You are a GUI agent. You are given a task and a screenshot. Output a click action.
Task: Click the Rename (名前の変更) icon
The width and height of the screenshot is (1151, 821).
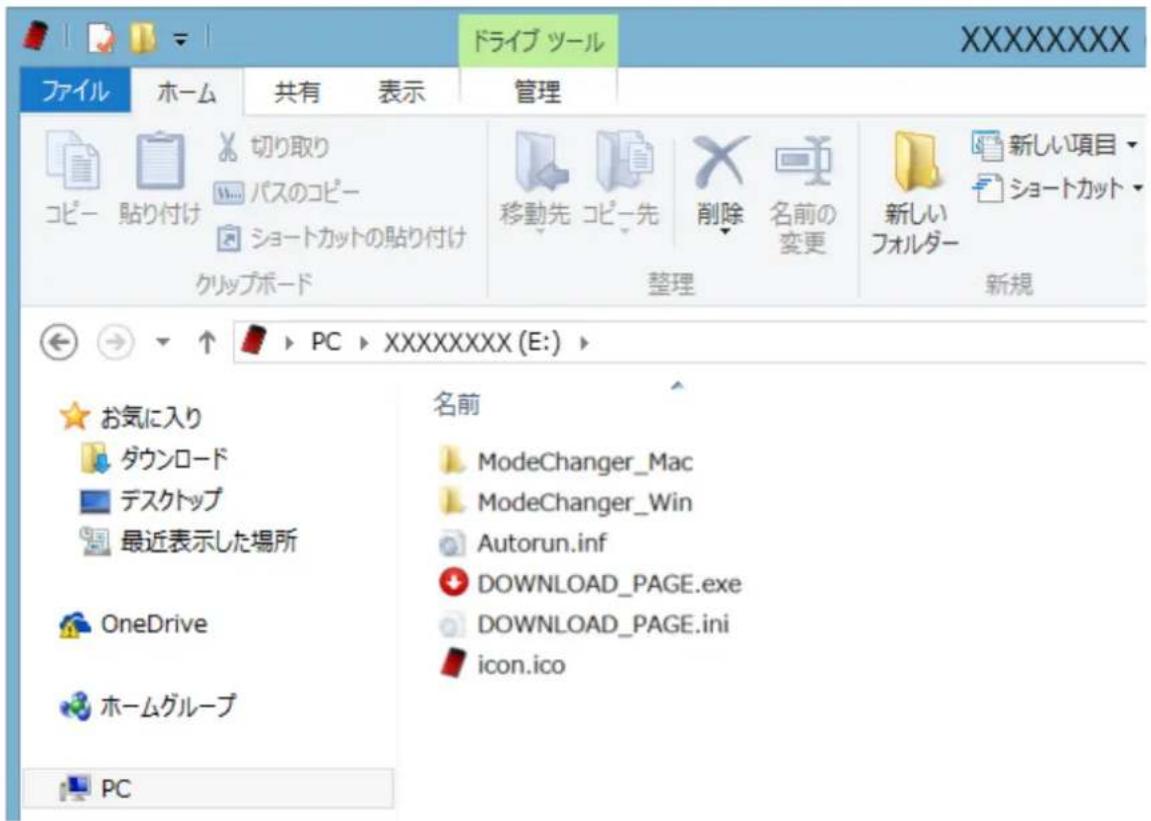coord(802,161)
